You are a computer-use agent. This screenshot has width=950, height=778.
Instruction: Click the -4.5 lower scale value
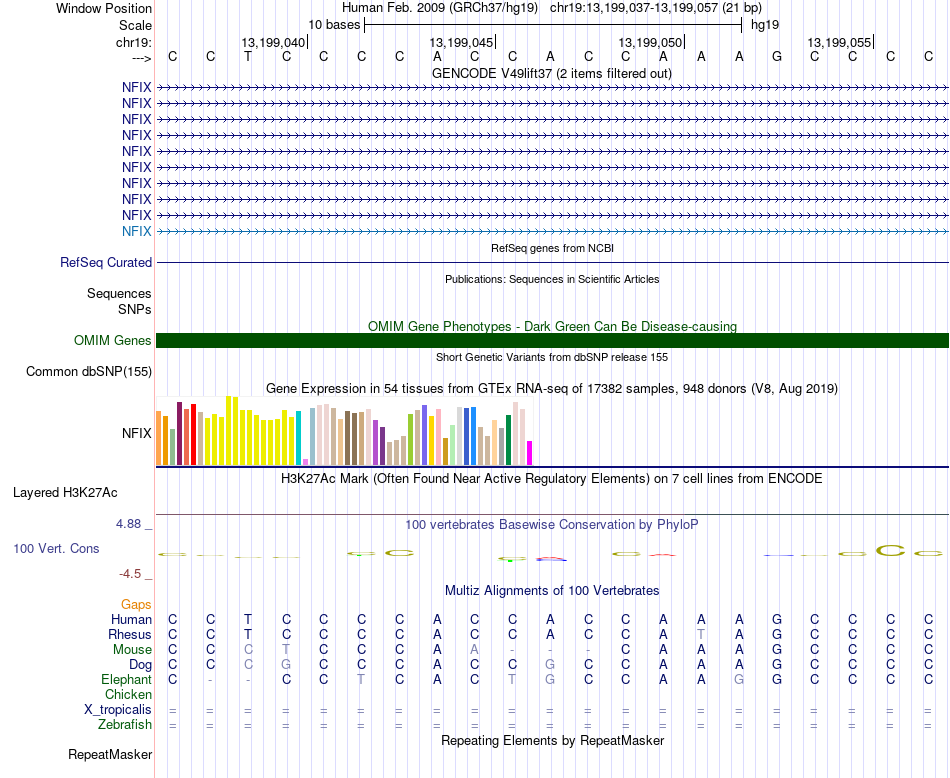pos(130,574)
